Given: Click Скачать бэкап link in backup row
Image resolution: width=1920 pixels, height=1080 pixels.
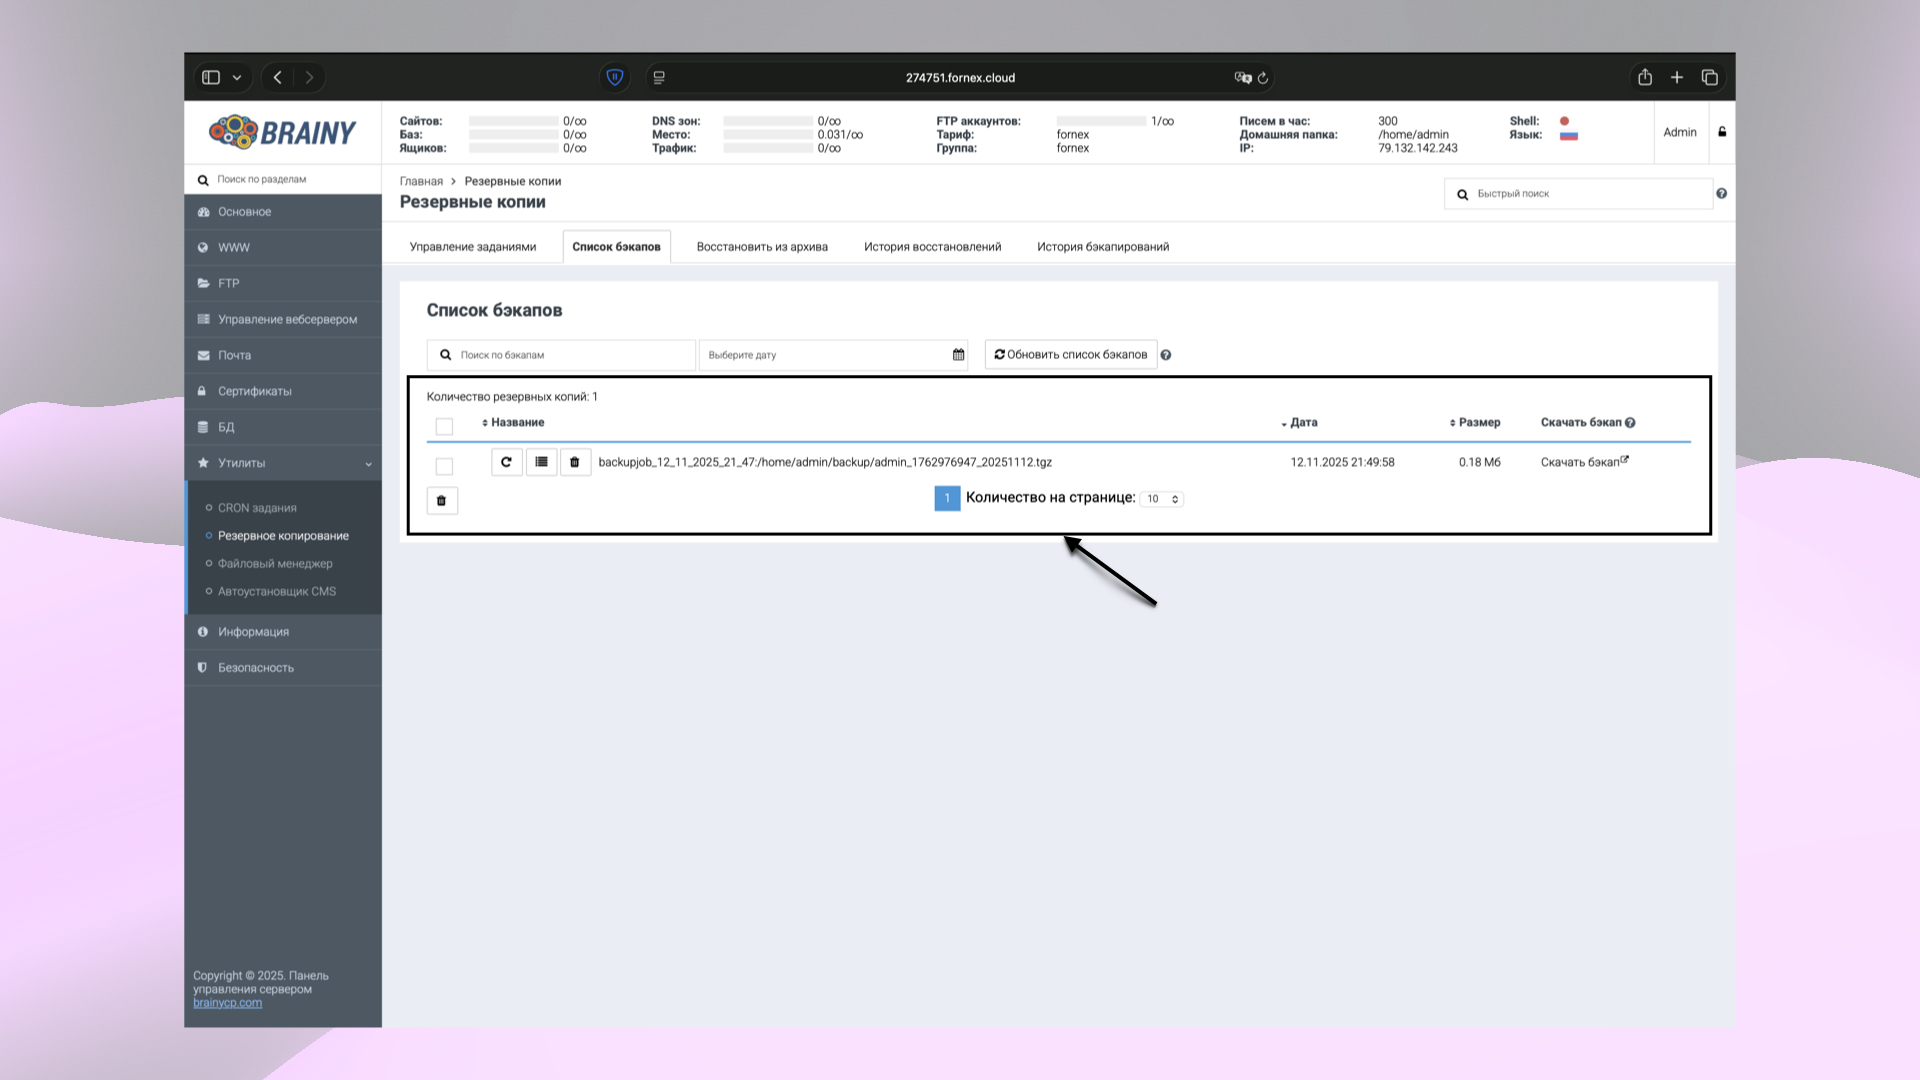Looking at the screenshot, I should click(1584, 462).
